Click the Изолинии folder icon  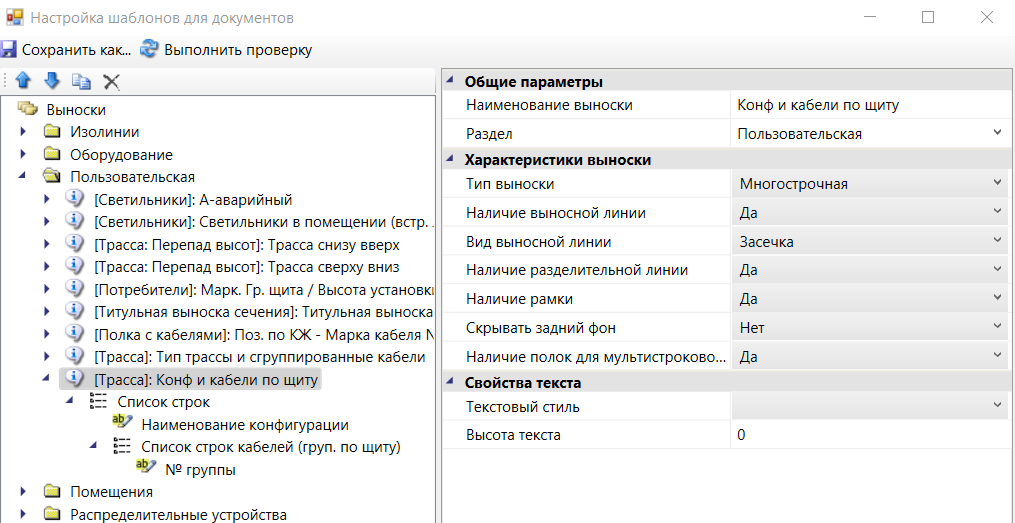pos(52,132)
